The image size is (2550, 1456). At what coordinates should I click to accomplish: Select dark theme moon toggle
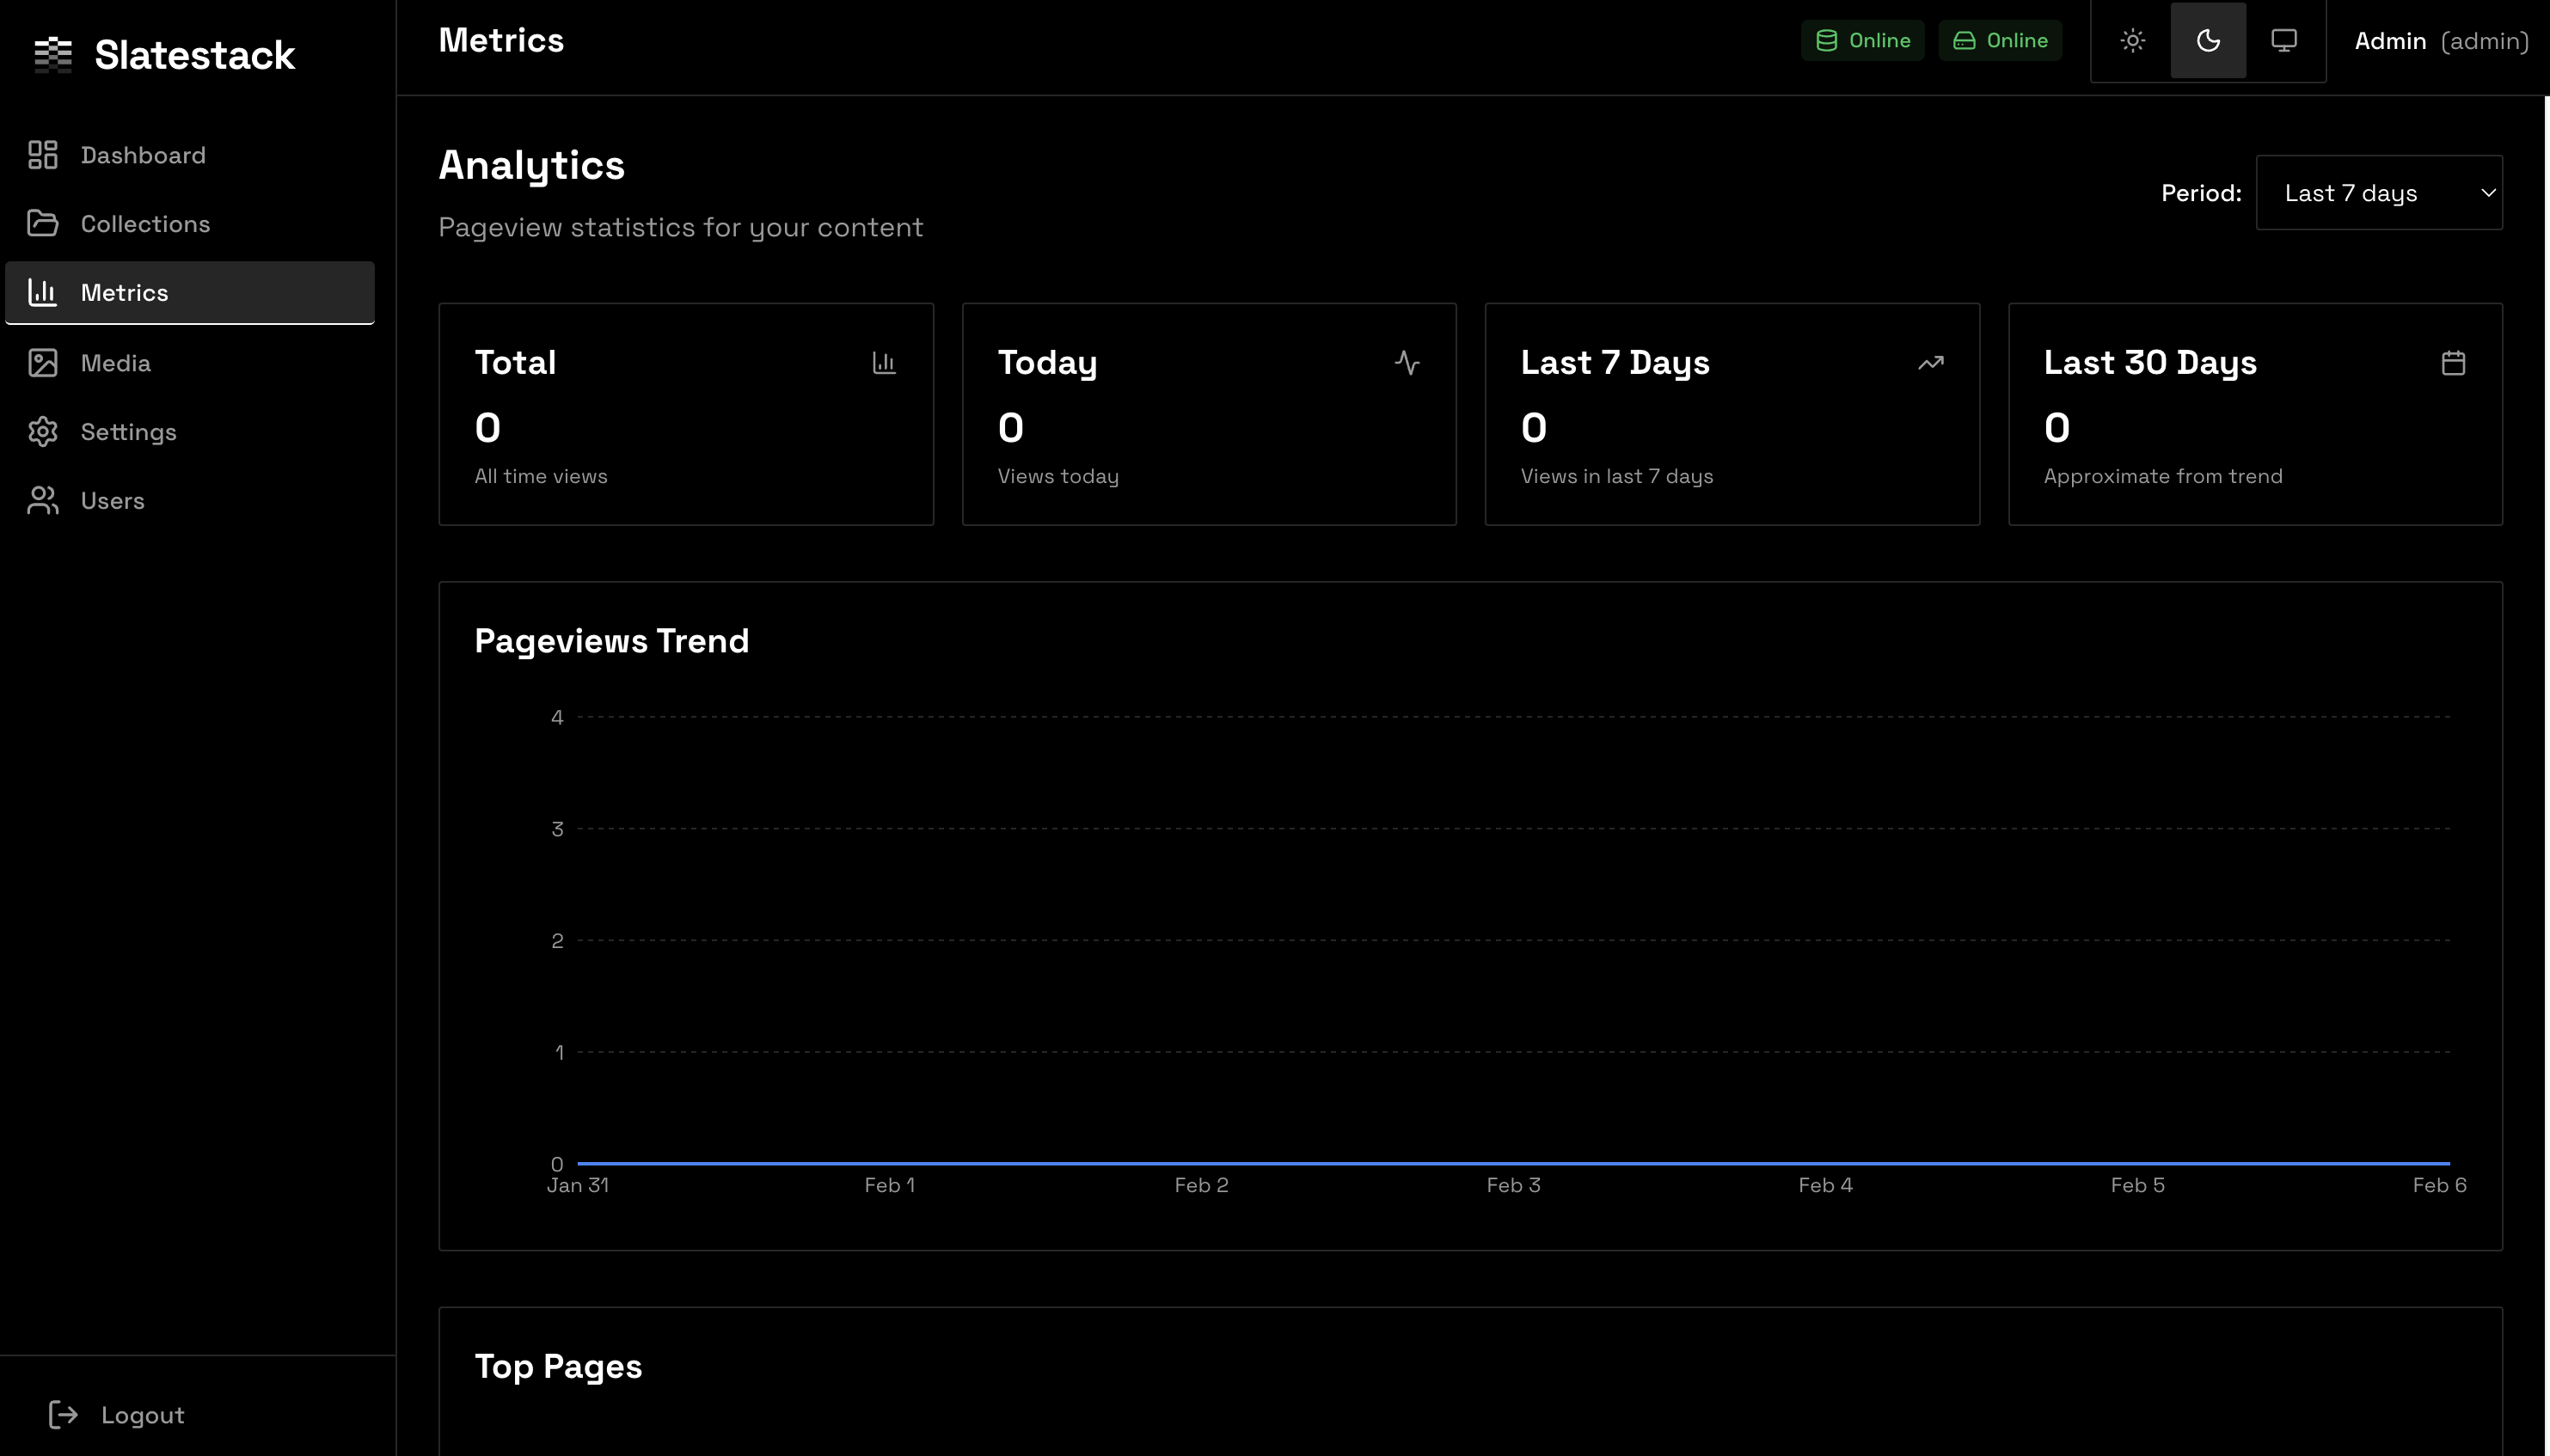[x=2208, y=41]
